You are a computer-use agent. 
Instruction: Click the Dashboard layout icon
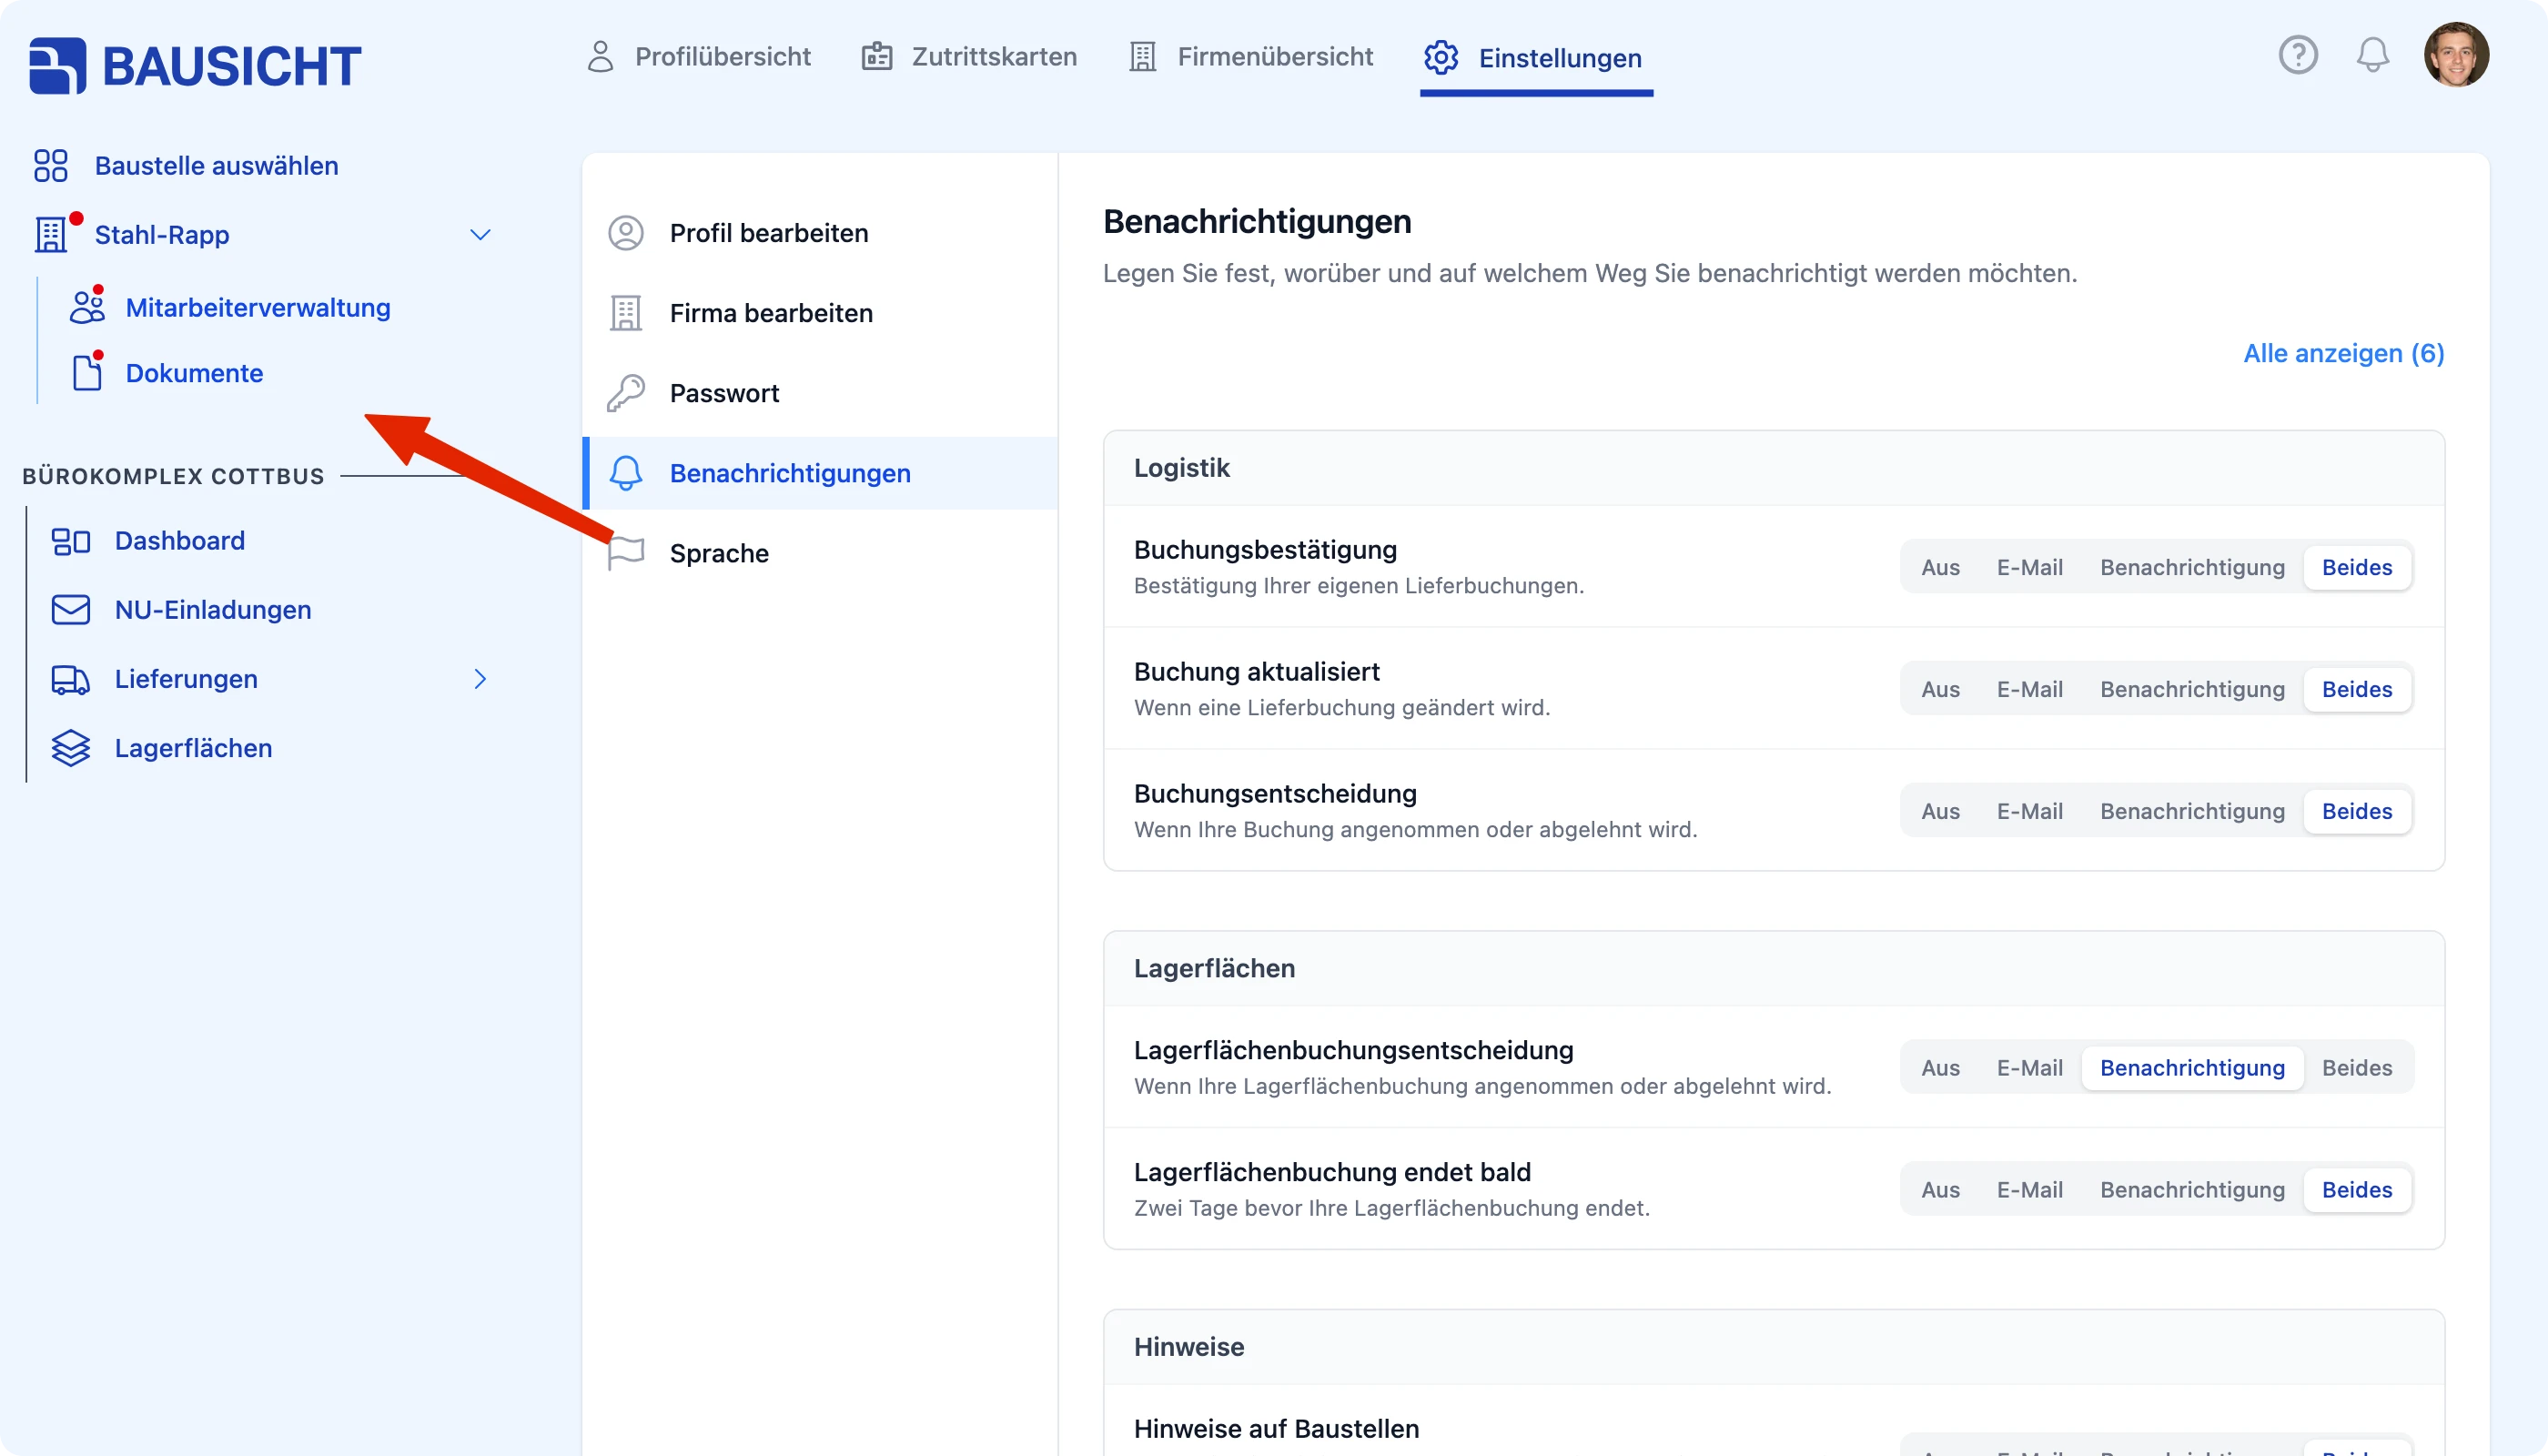pos(71,541)
